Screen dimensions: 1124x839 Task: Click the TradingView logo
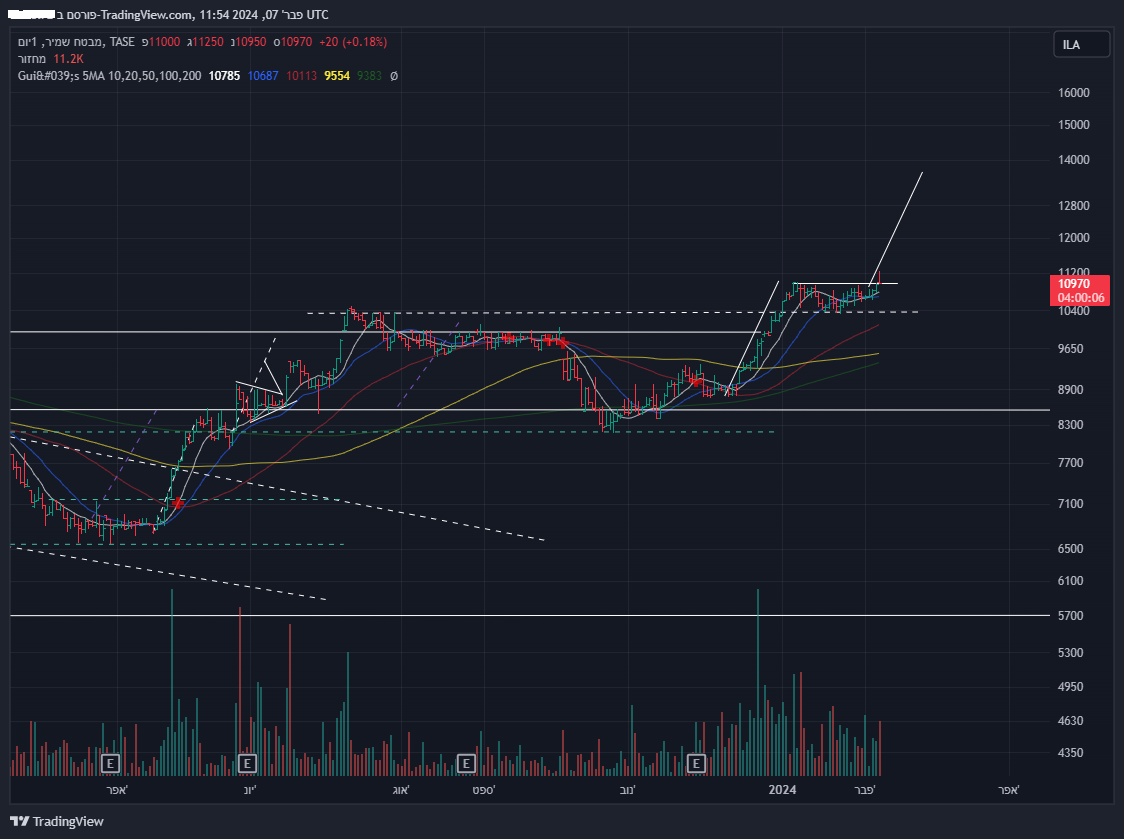57,821
